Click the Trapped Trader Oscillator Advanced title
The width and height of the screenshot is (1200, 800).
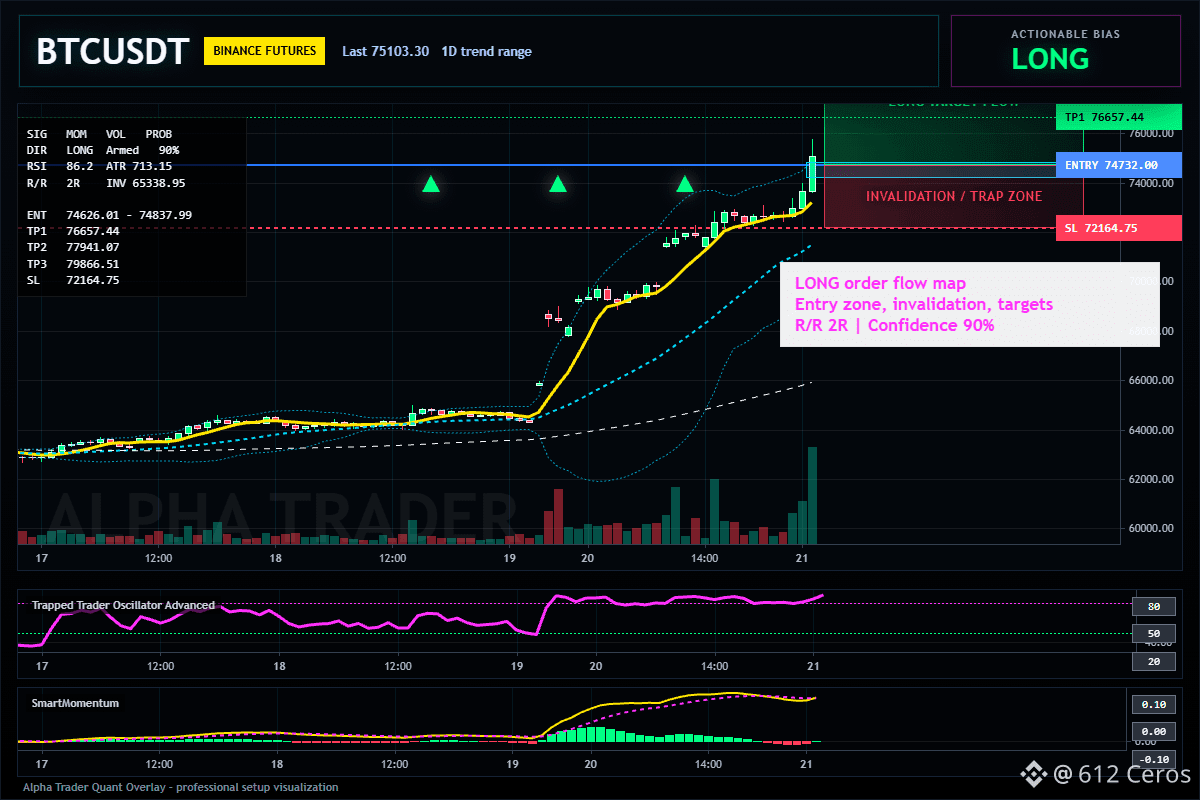(123, 605)
